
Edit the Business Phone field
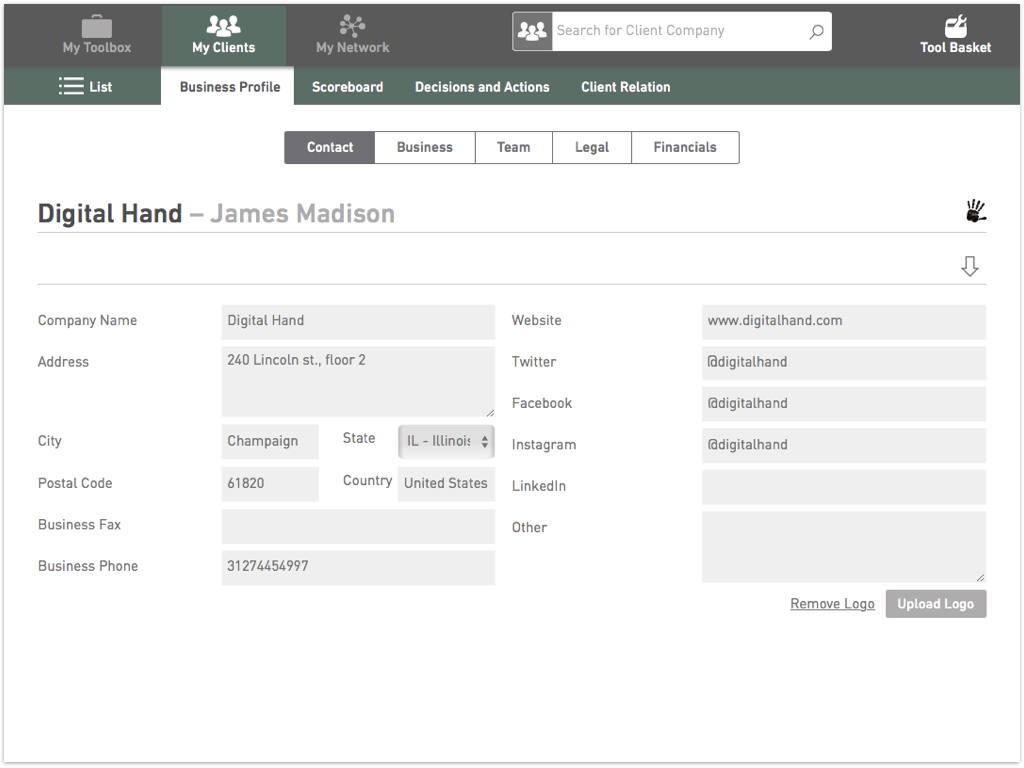click(x=358, y=568)
